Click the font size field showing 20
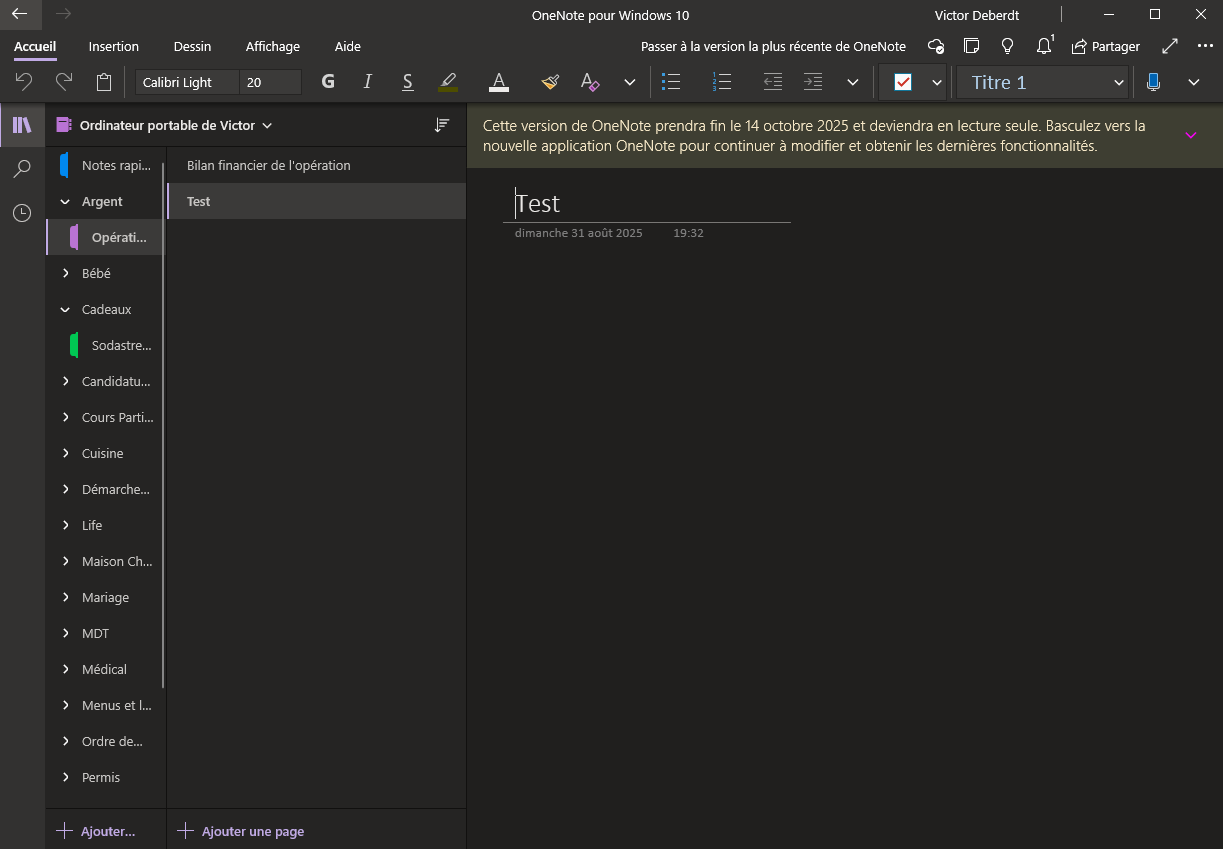Screen dimensions: 1223x849 tap(271, 82)
